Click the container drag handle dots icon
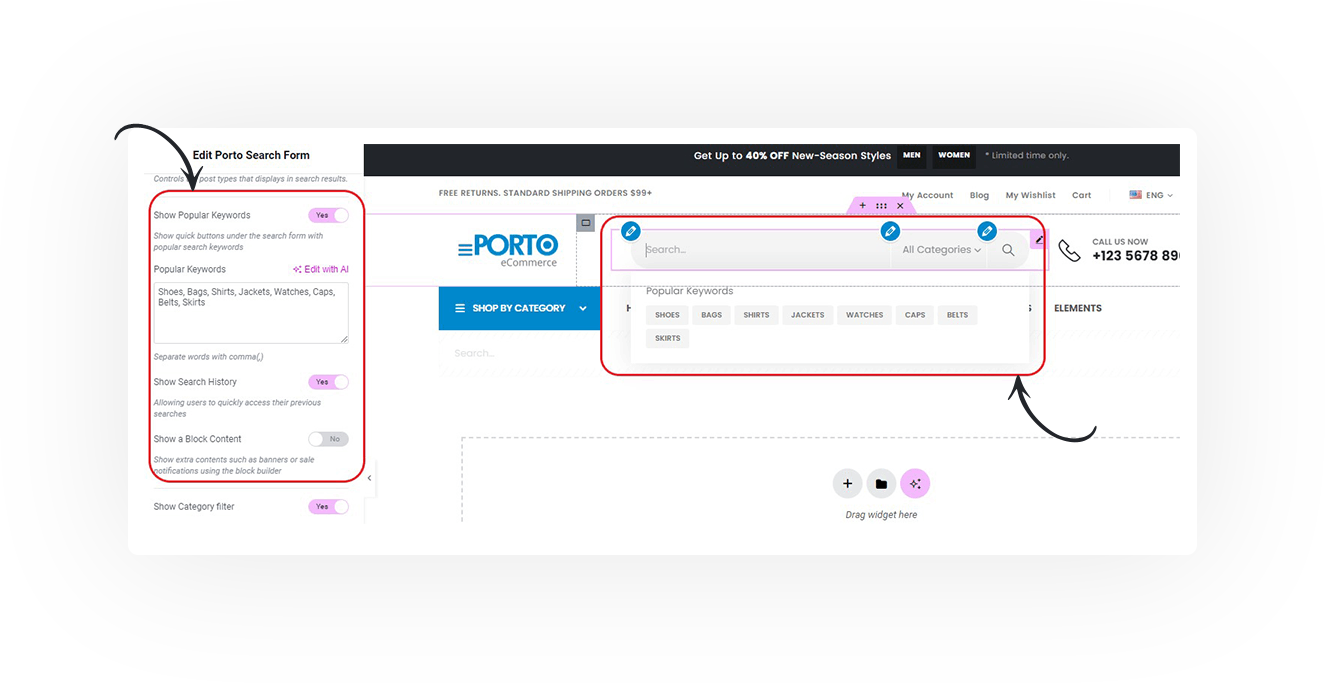Image resolution: width=1325 pixels, height=683 pixels. [881, 206]
